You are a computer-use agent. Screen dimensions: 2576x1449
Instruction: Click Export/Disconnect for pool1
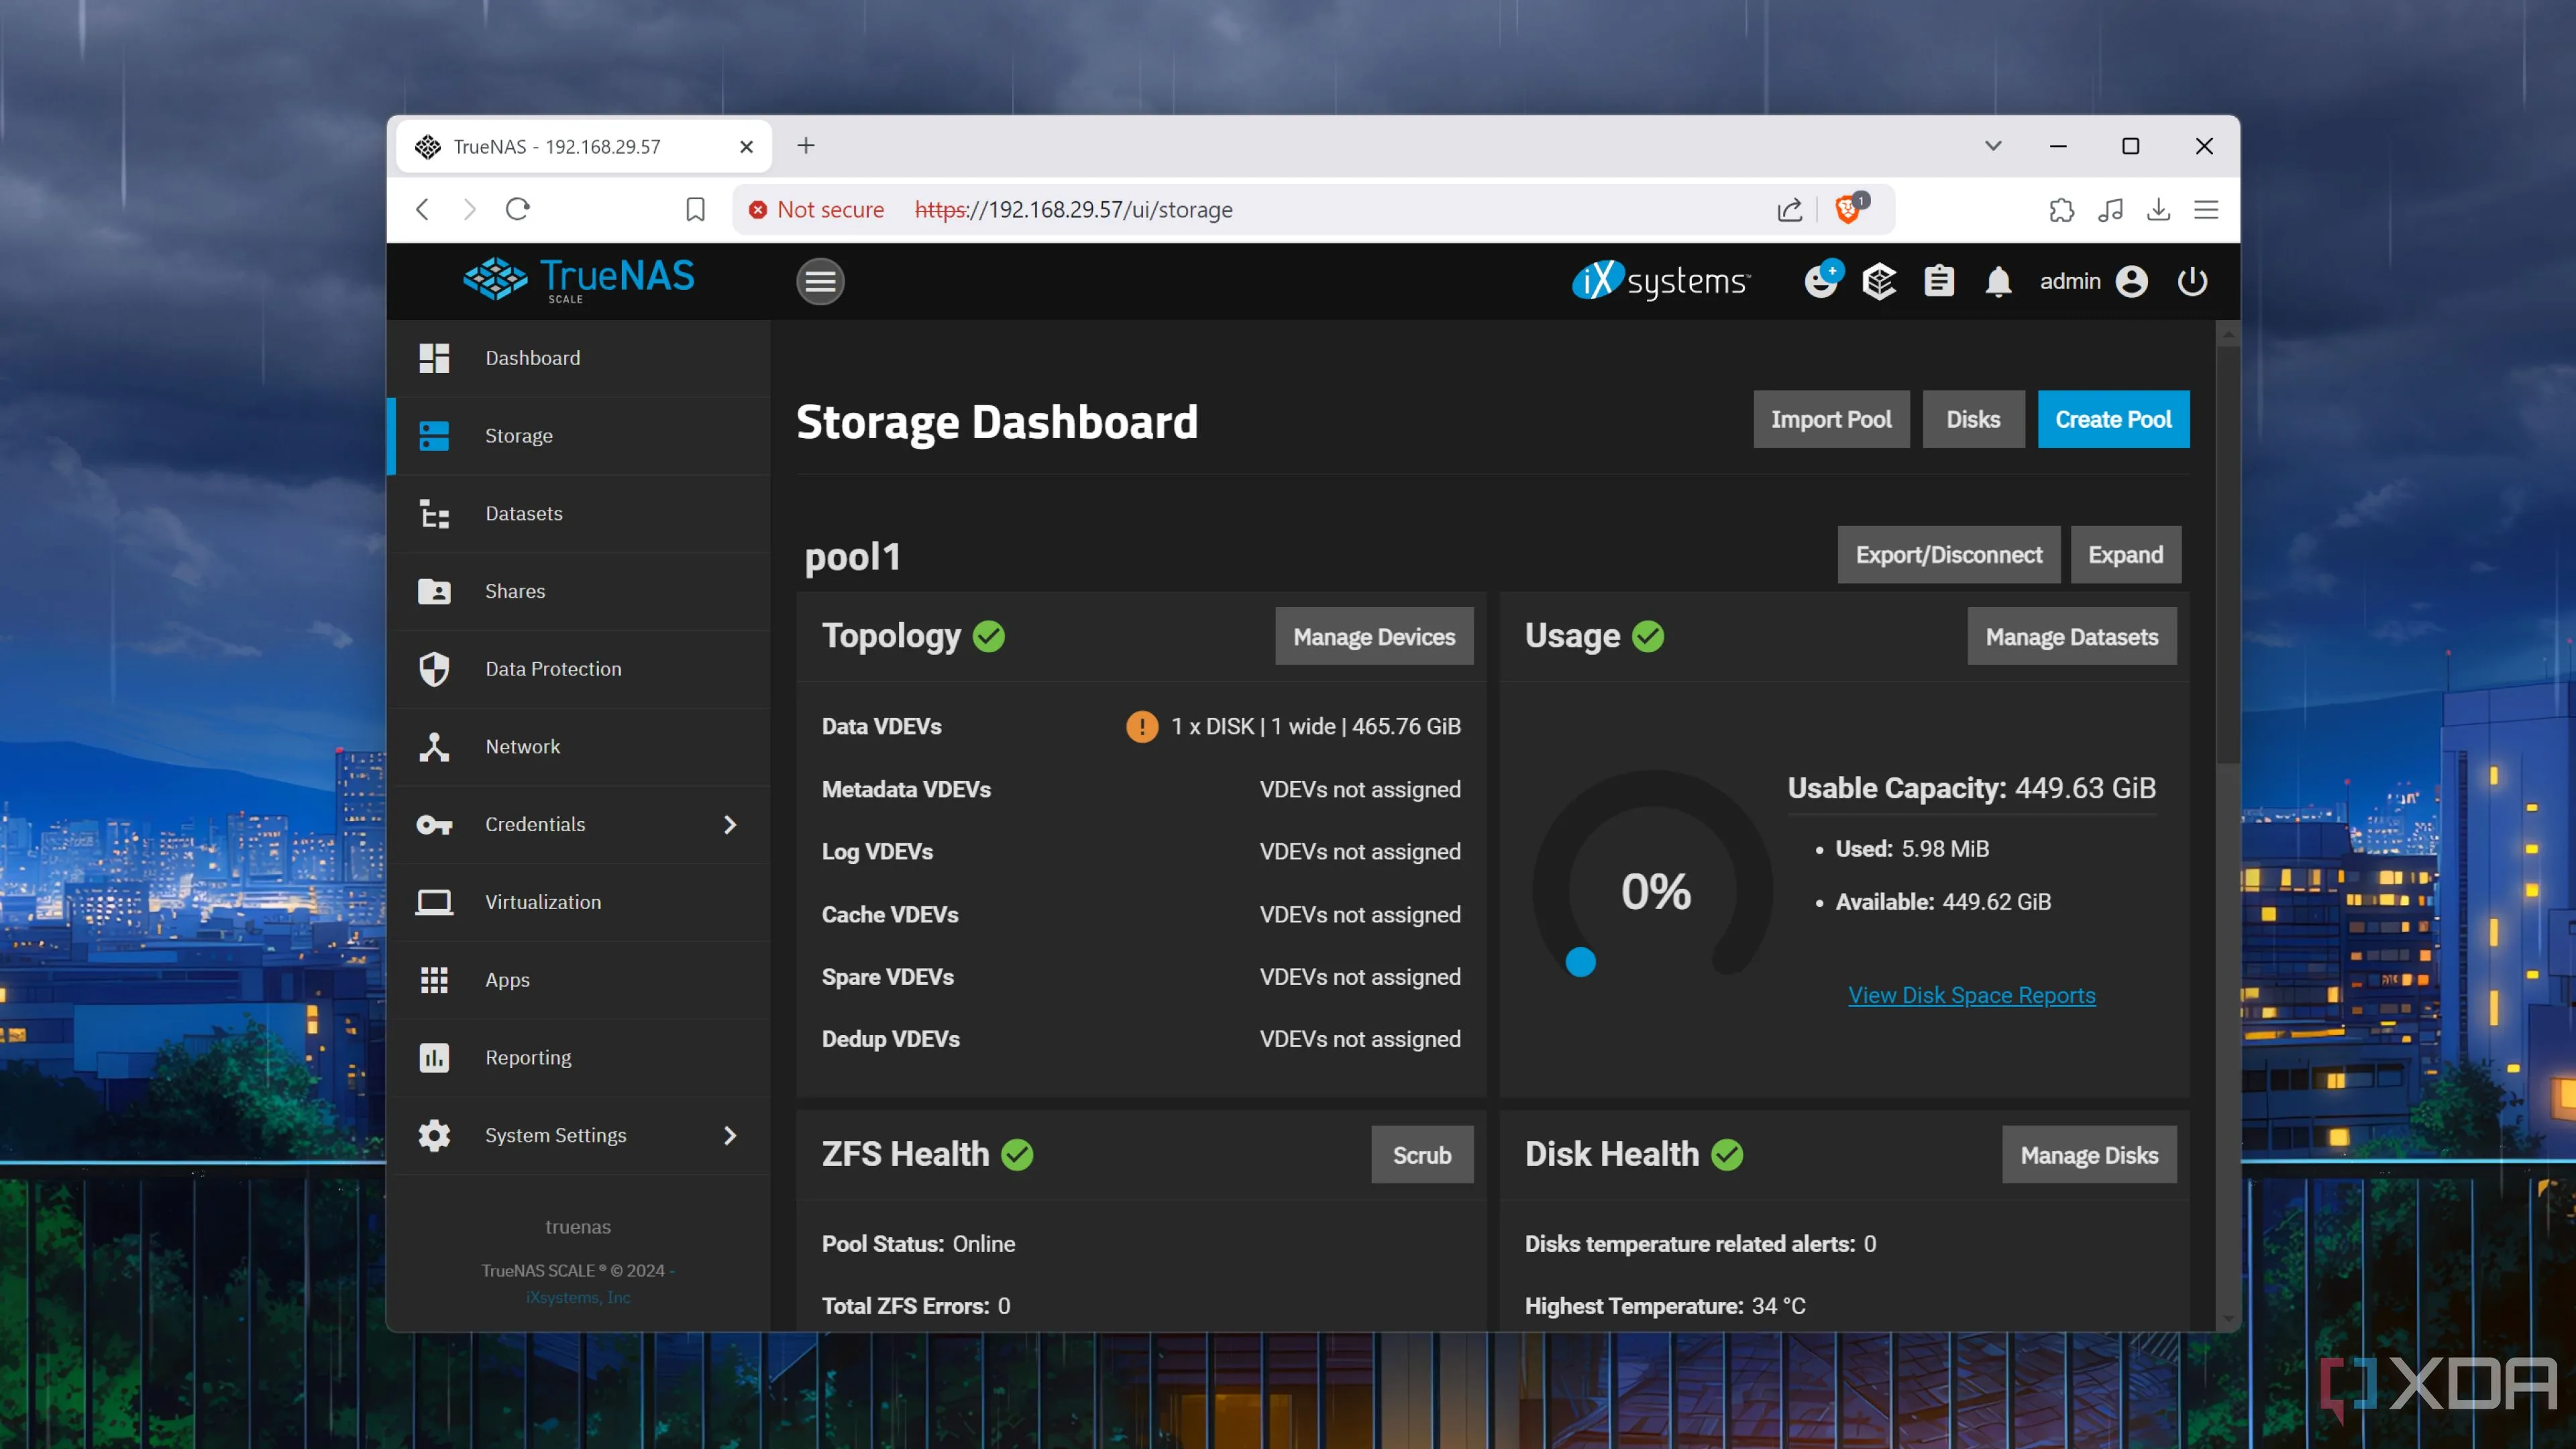1948,555
